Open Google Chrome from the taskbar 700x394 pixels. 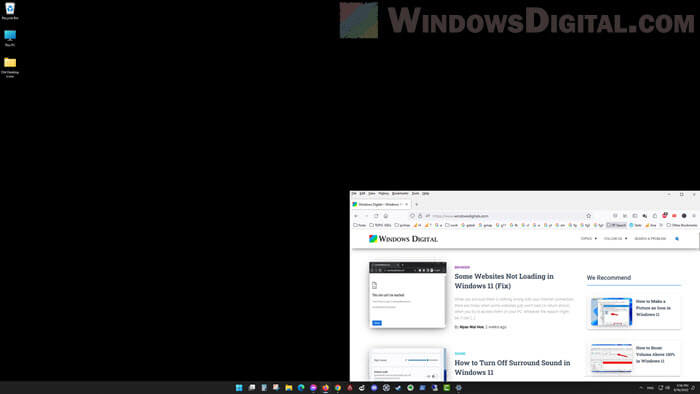(338, 388)
